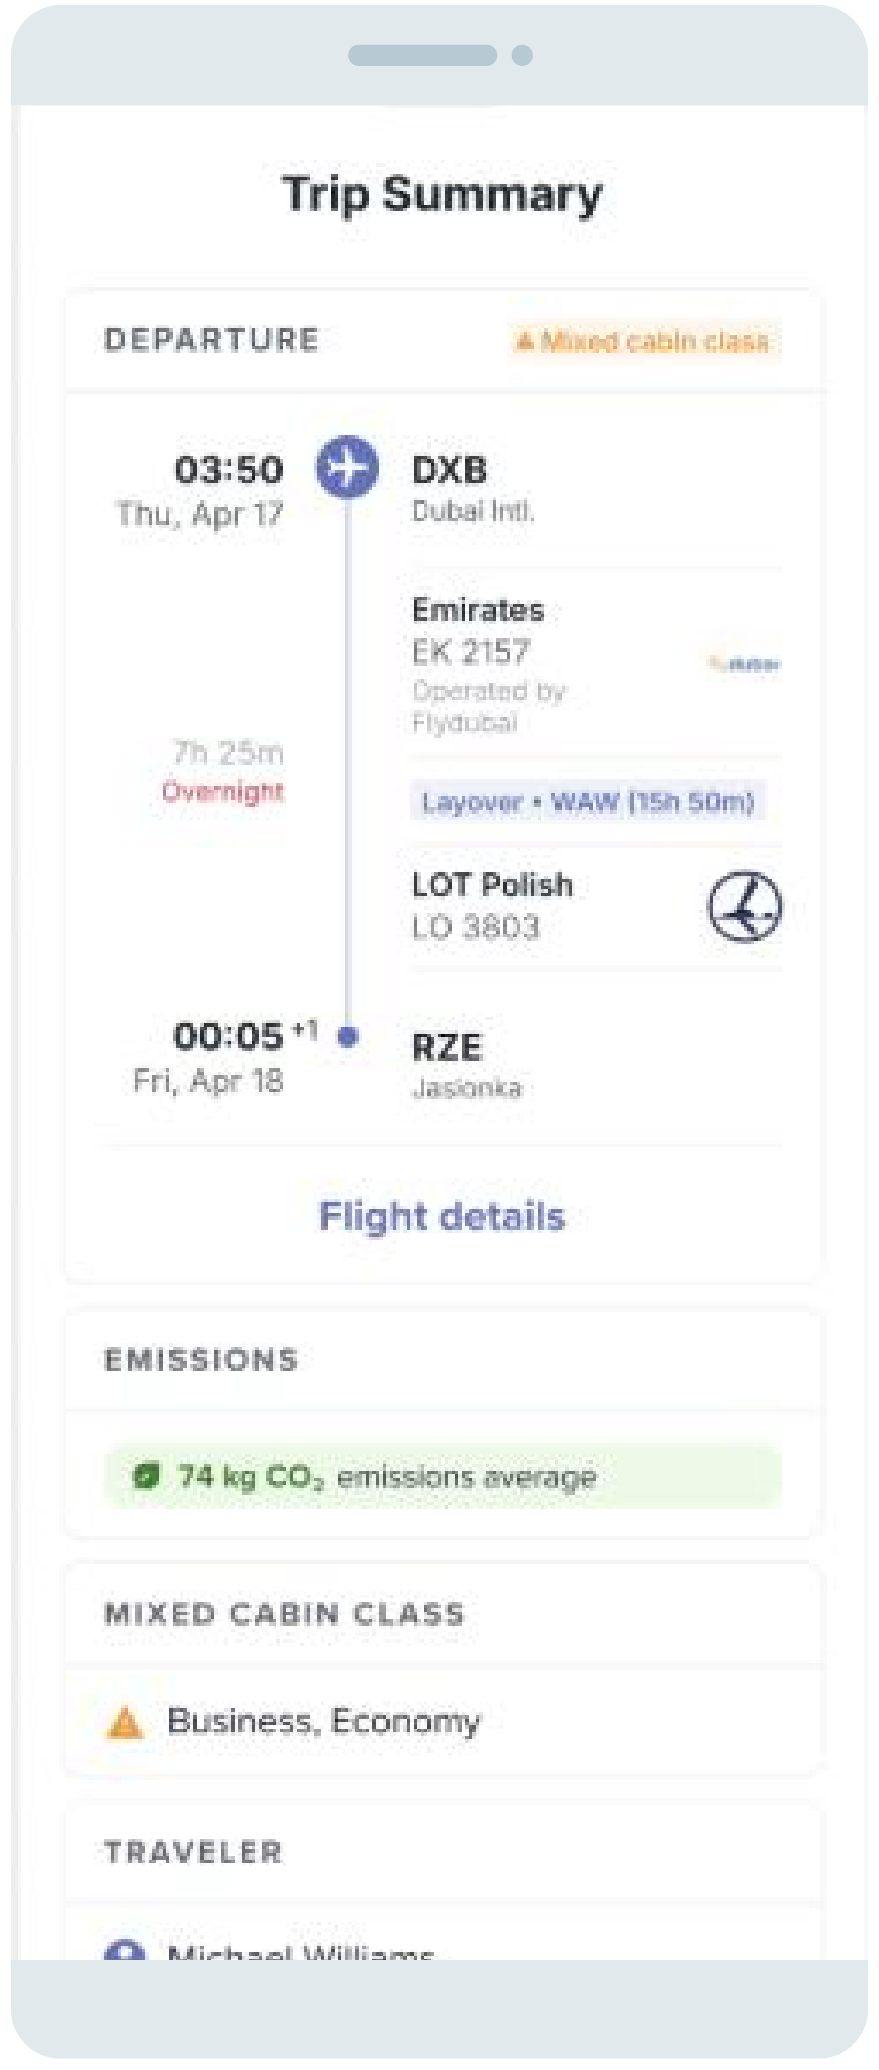
Task: Tap the red Overnight label
Action: (223, 792)
